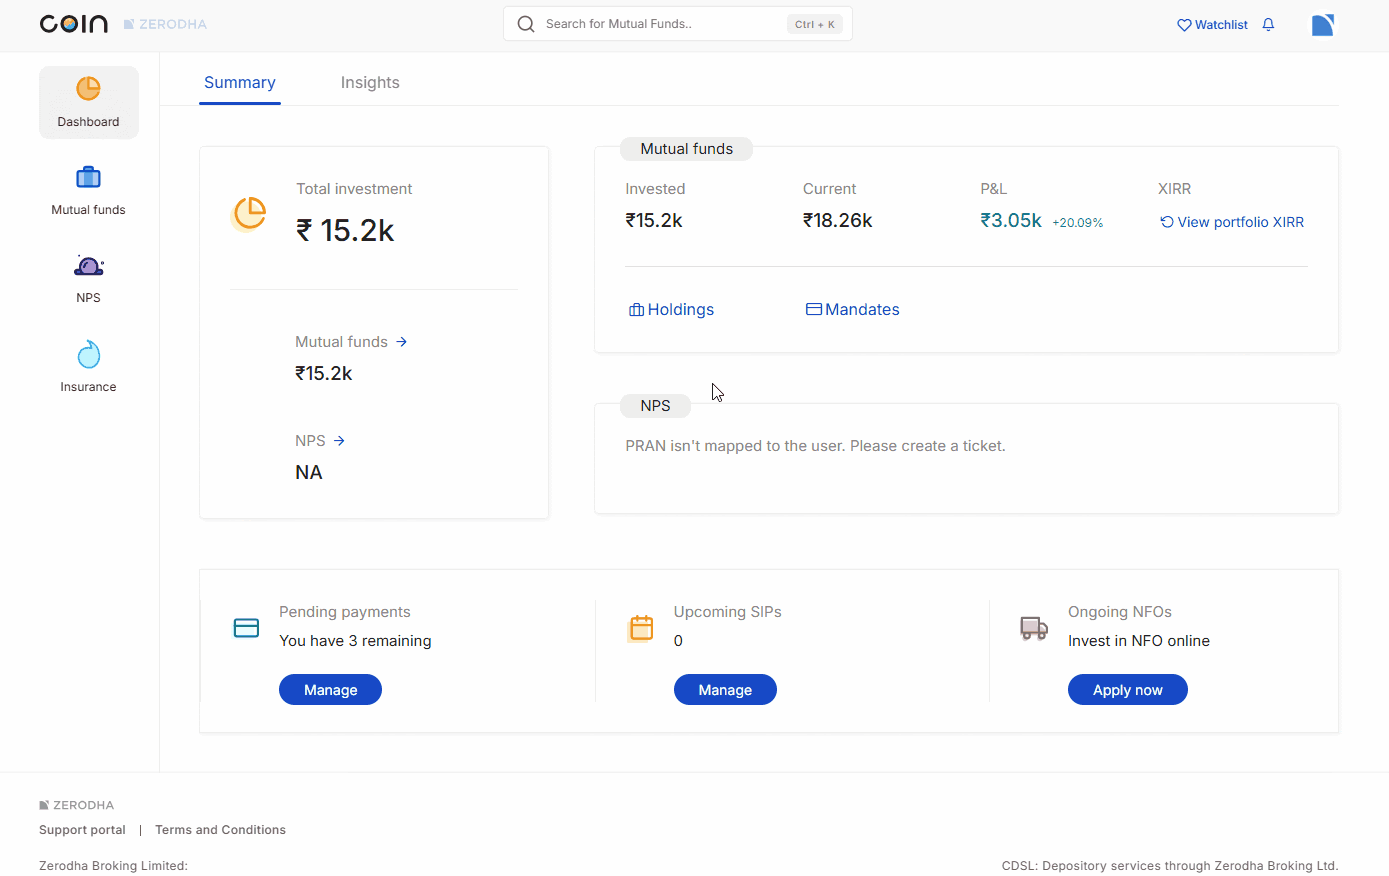
Task: Go to Mutual funds in sidebar
Action: [88, 190]
